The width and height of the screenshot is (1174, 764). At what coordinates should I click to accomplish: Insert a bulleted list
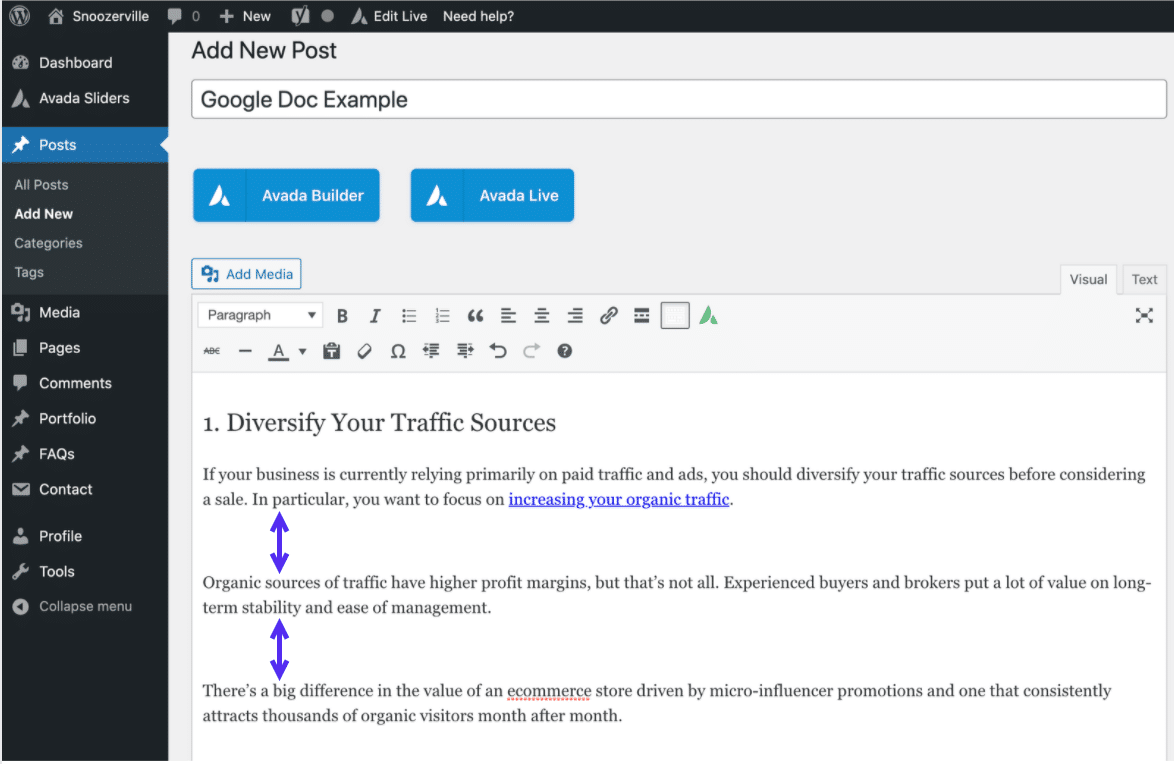(409, 315)
